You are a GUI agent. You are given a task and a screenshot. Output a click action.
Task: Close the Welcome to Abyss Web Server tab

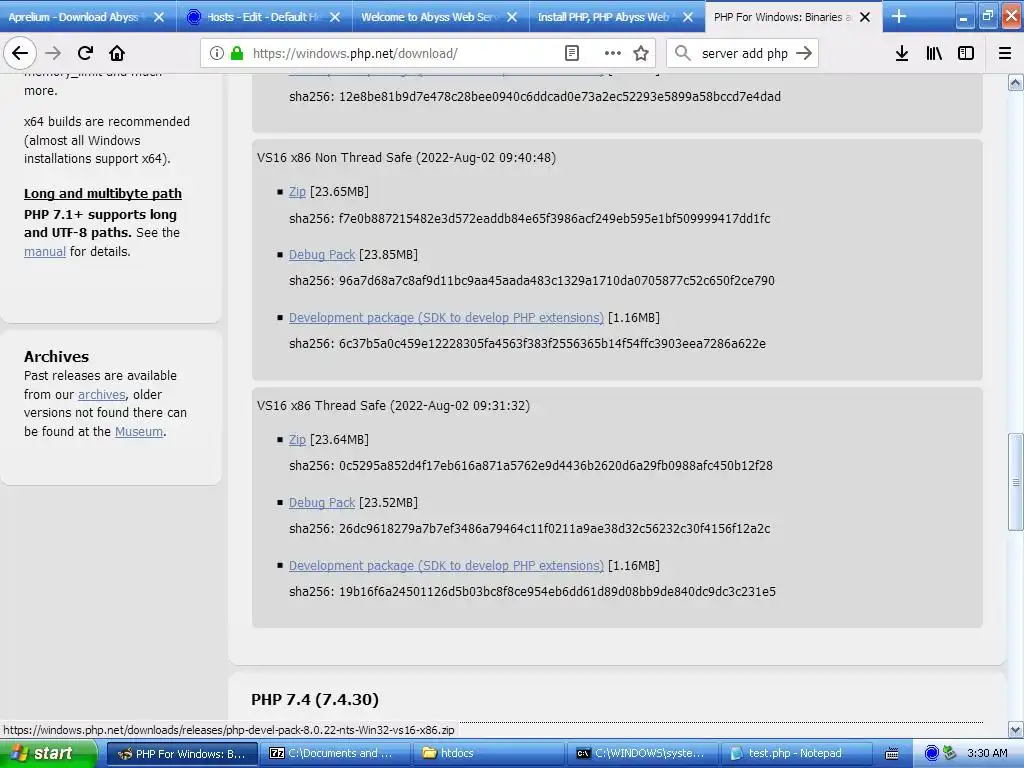[x=512, y=18]
